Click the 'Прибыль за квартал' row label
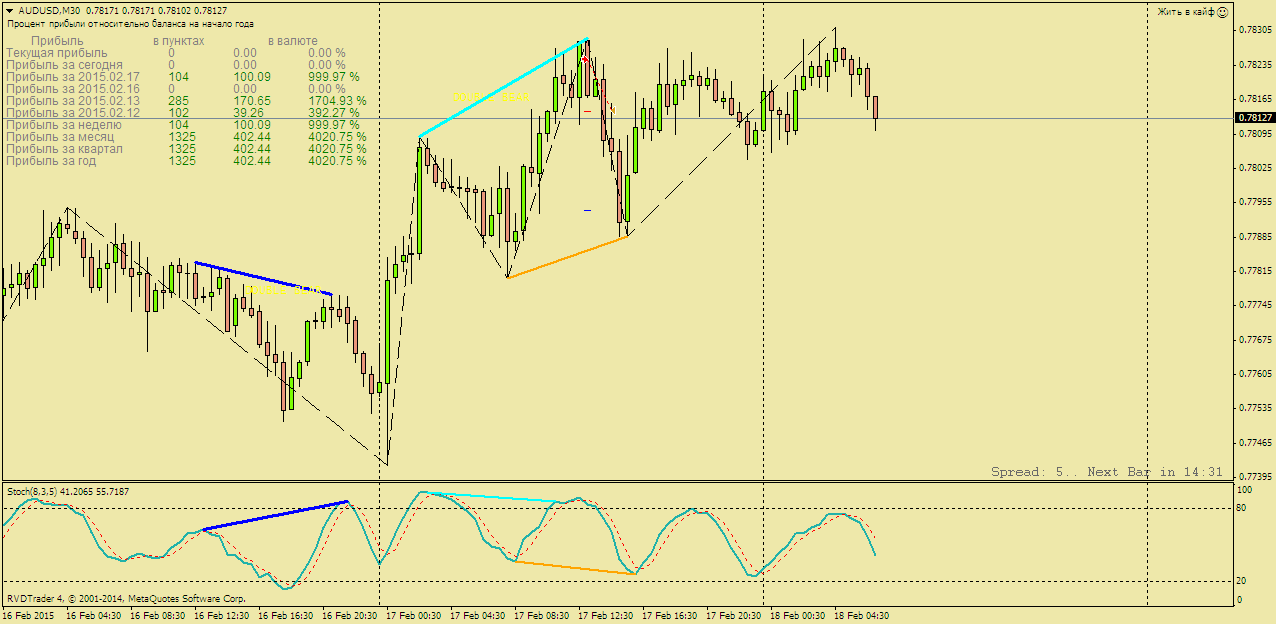Viewport: 1276px width, 624px height. point(64,148)
